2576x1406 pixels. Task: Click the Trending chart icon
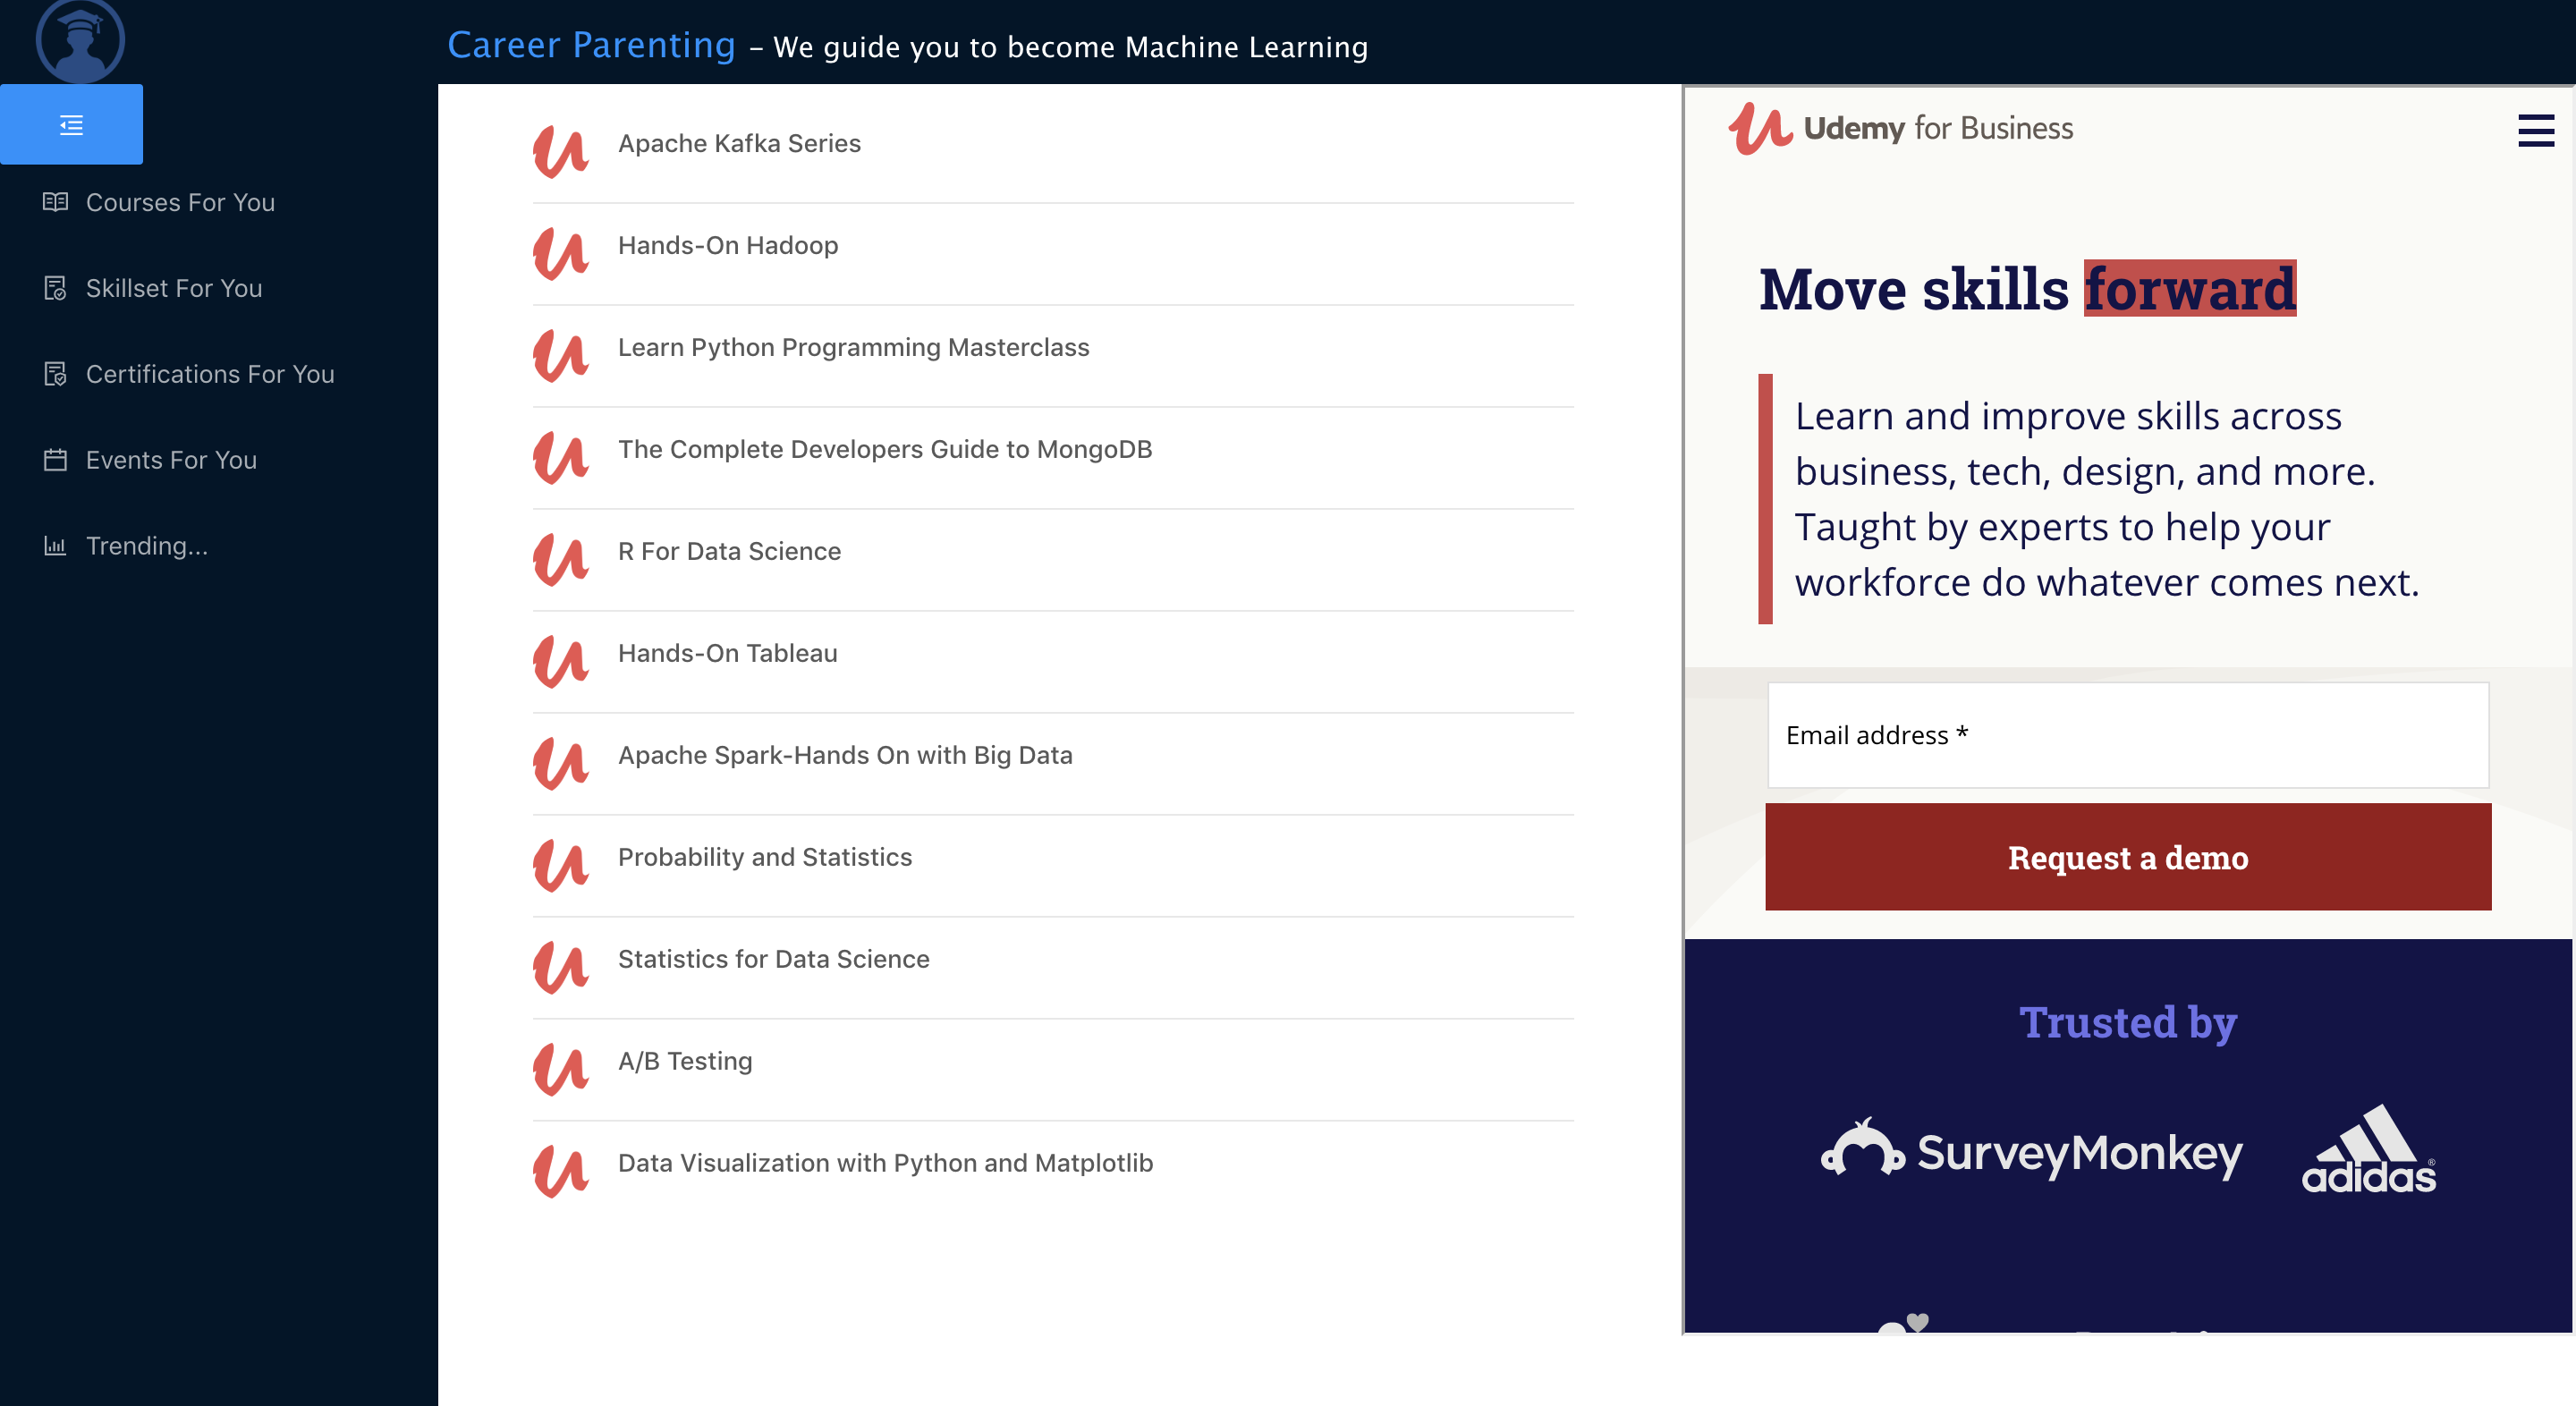[x=55, y=546]
